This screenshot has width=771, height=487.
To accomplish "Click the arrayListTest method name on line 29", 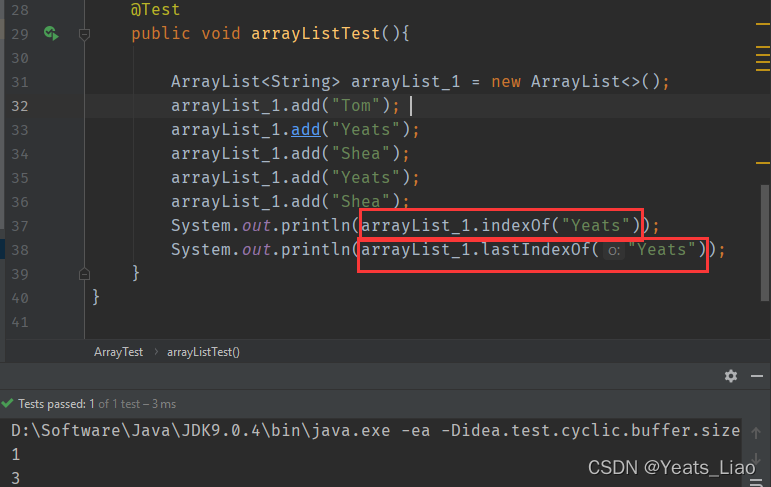I will 316,33.
